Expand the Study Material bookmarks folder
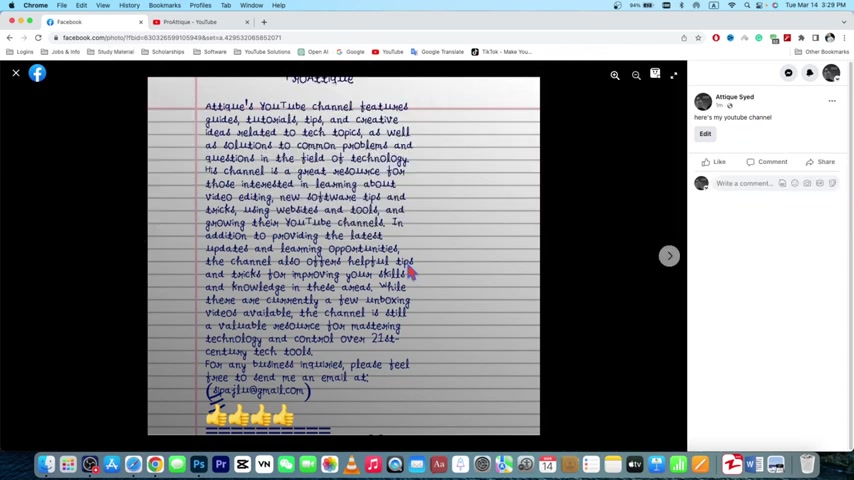 (111, 52)
